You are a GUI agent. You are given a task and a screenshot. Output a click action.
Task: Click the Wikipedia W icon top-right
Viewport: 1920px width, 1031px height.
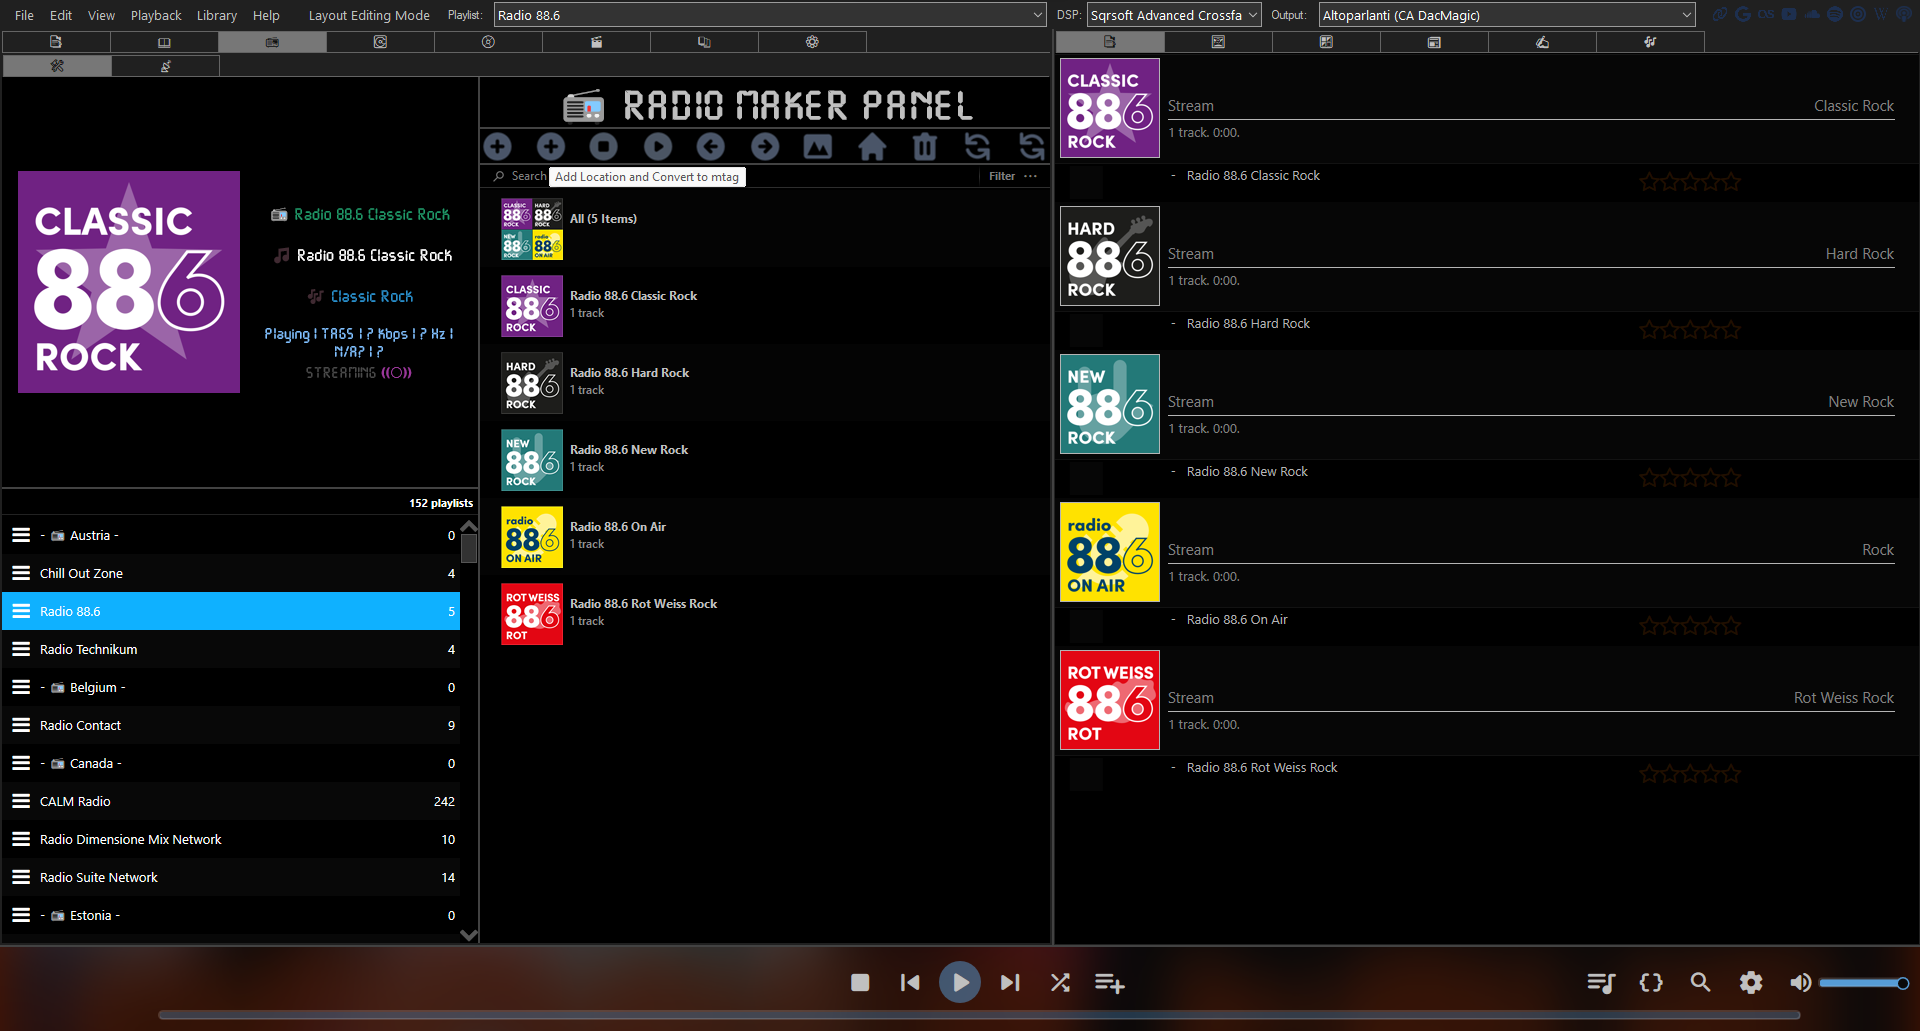click(x=1881, y=14)
